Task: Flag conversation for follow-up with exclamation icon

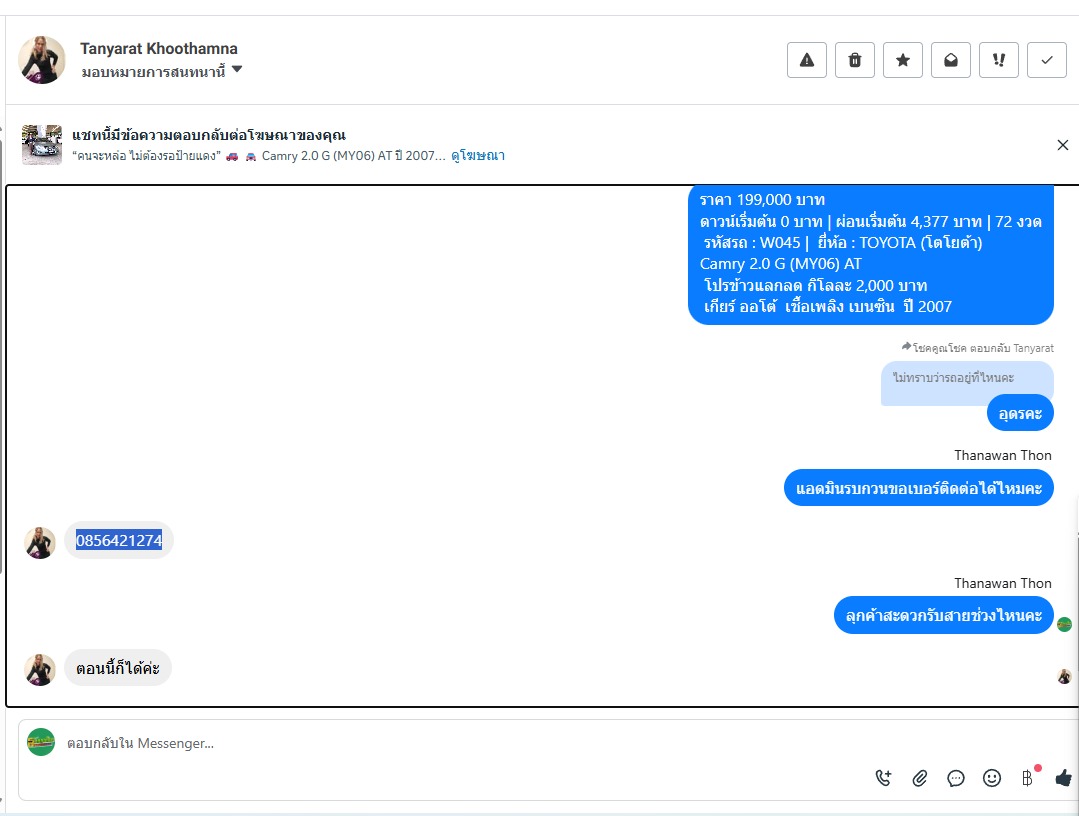Action: (x=998, y=60)
